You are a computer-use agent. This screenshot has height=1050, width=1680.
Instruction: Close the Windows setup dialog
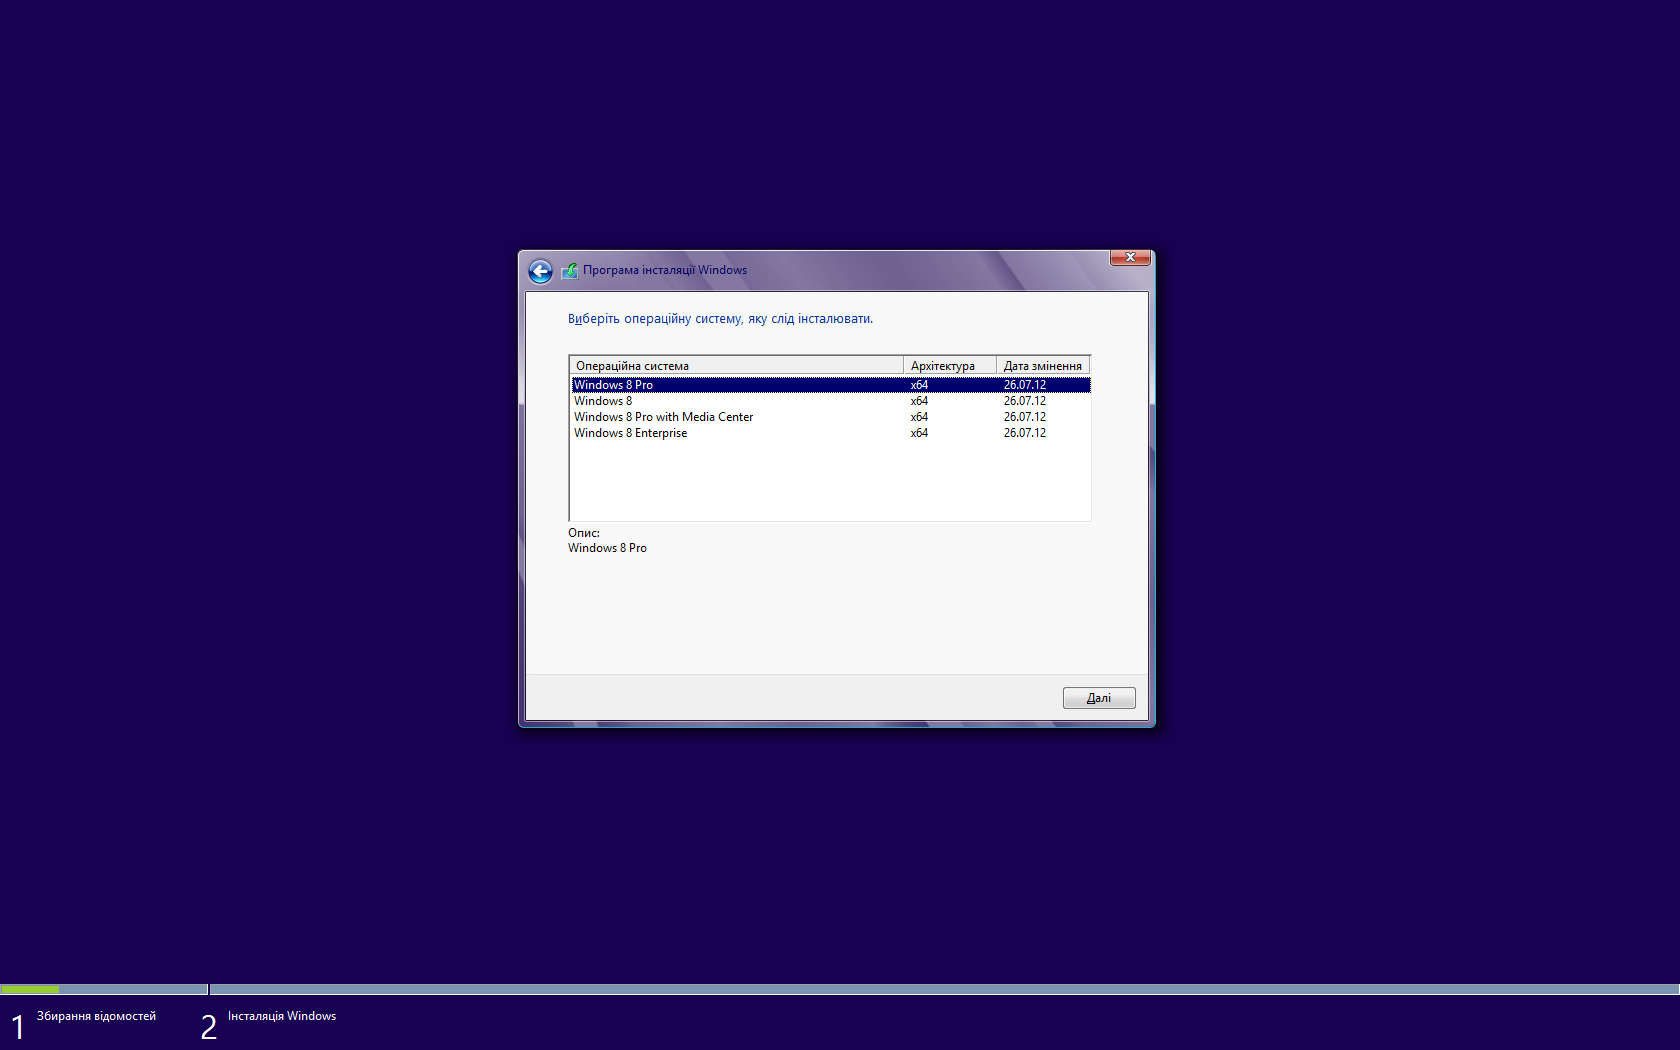[x=1130, y=258]
